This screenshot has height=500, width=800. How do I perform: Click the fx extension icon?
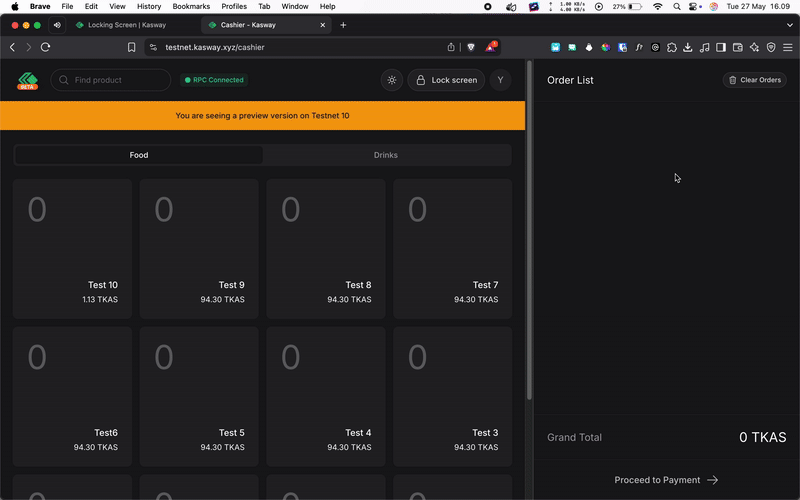pyautogui.click(x=639, y=47)
